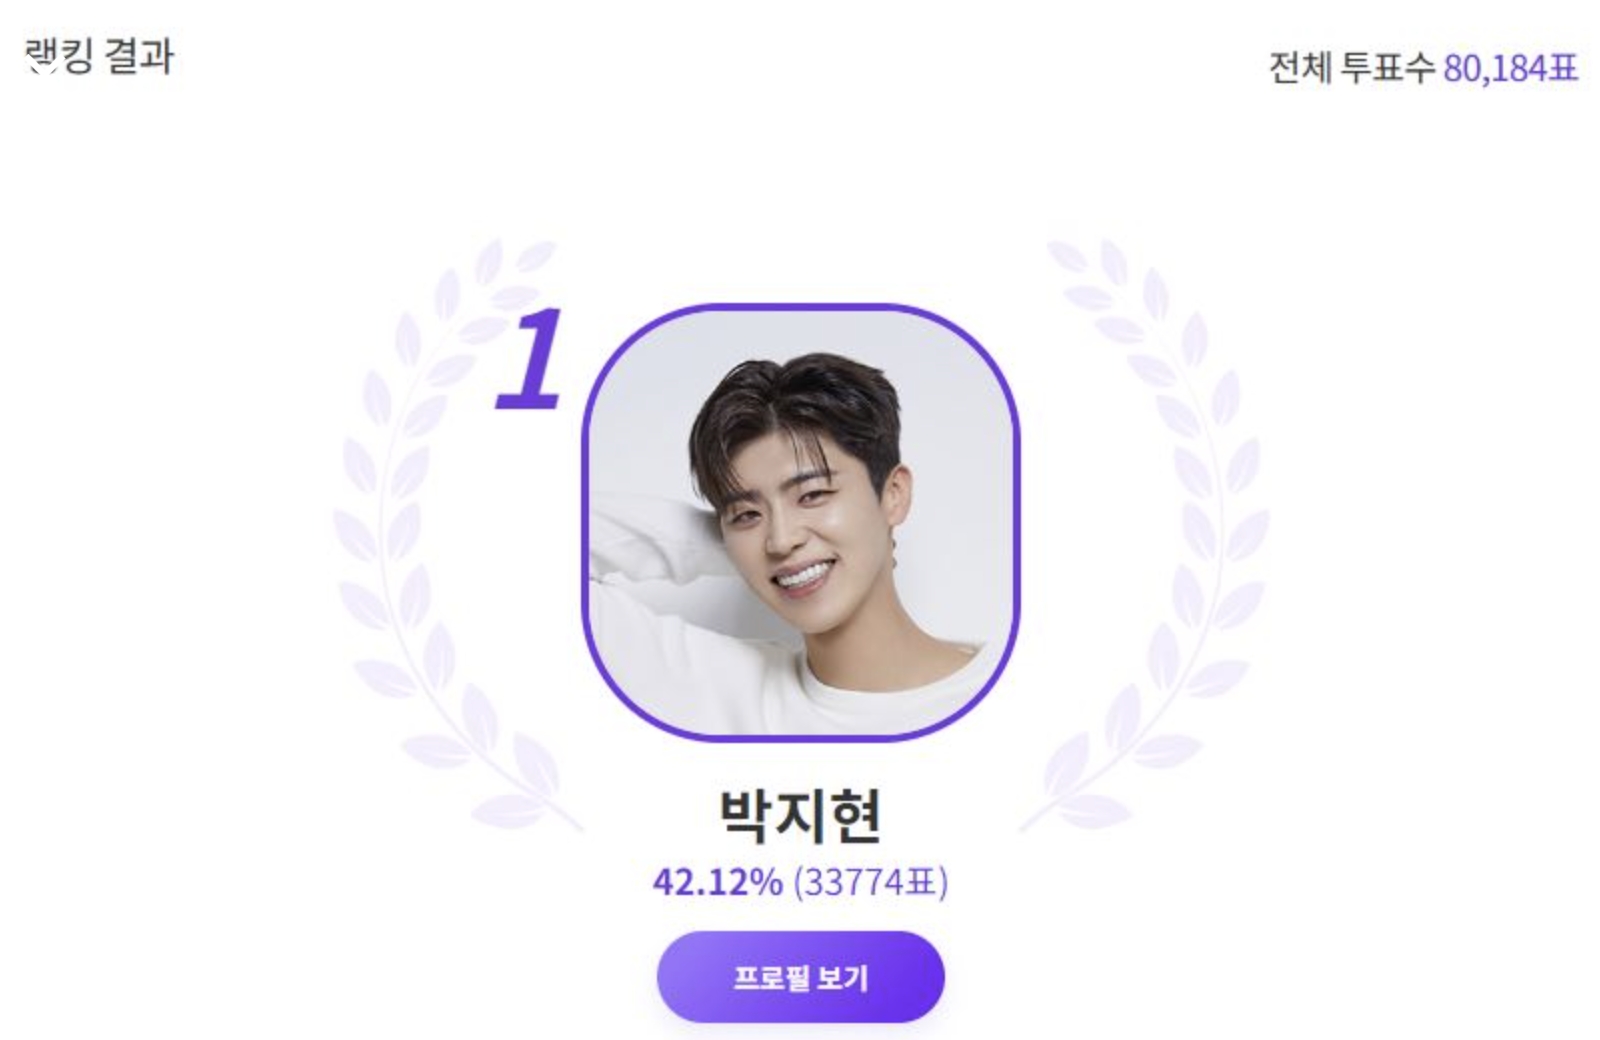Select the name 박지현 below the photo
This screenshot has height=1040, width=1600.
(x=800, y=816)
